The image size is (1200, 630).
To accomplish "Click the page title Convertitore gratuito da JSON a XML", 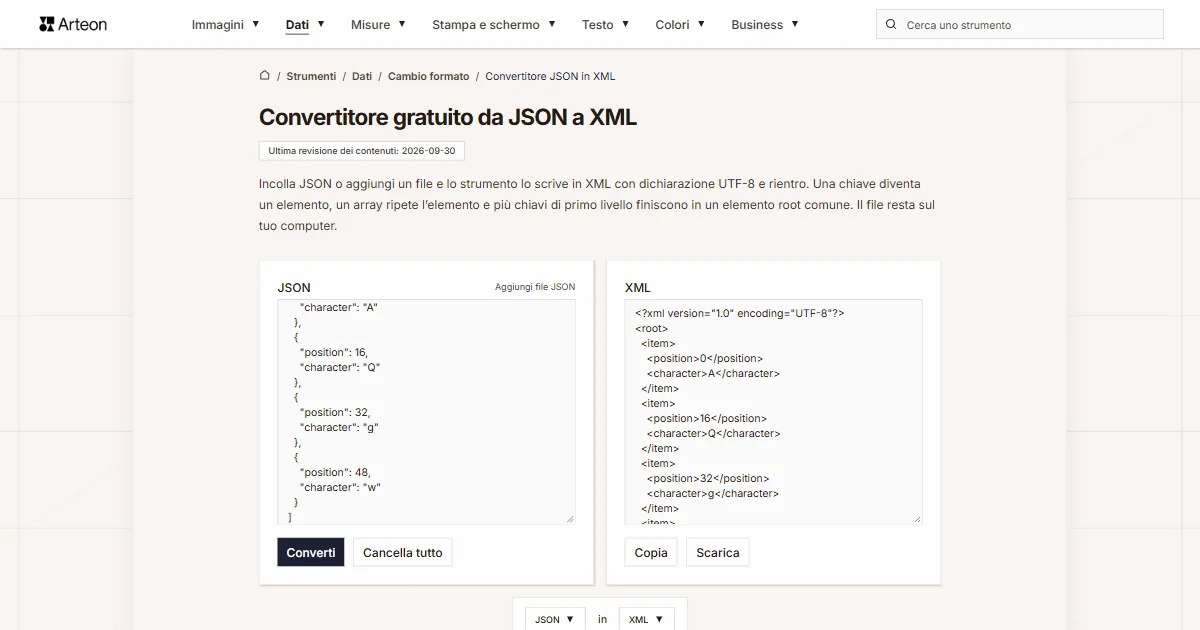I will [448, 117].
